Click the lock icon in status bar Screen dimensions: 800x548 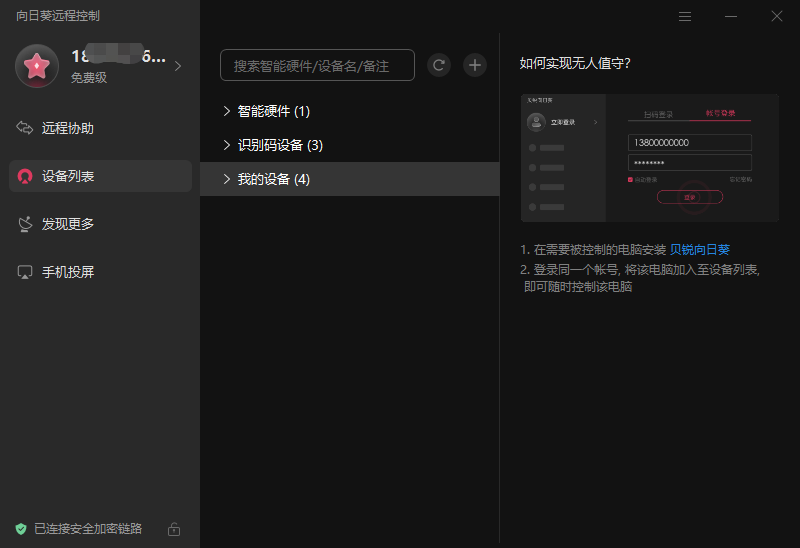coord(174,529)
